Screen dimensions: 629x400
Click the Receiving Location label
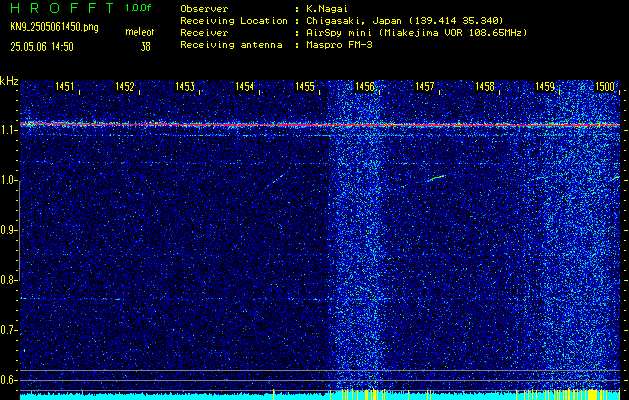tap(234, 20)
